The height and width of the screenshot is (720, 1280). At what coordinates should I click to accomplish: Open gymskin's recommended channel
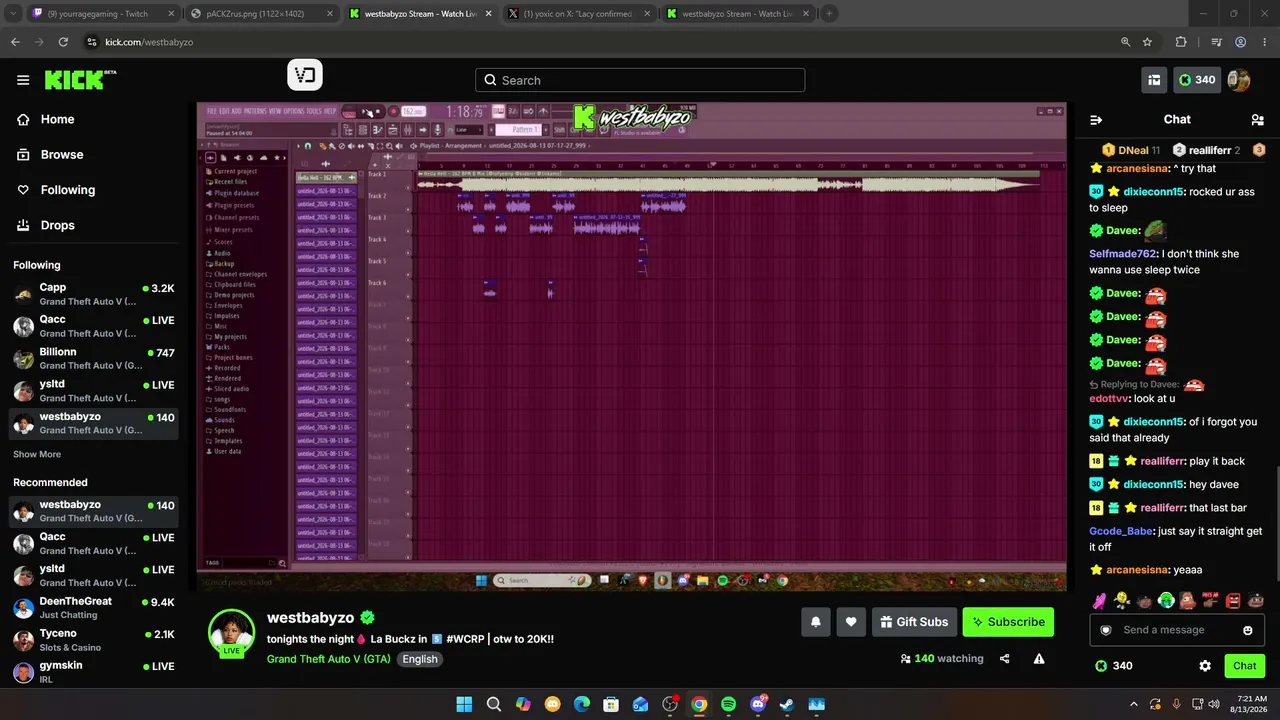tap(94, 672)
